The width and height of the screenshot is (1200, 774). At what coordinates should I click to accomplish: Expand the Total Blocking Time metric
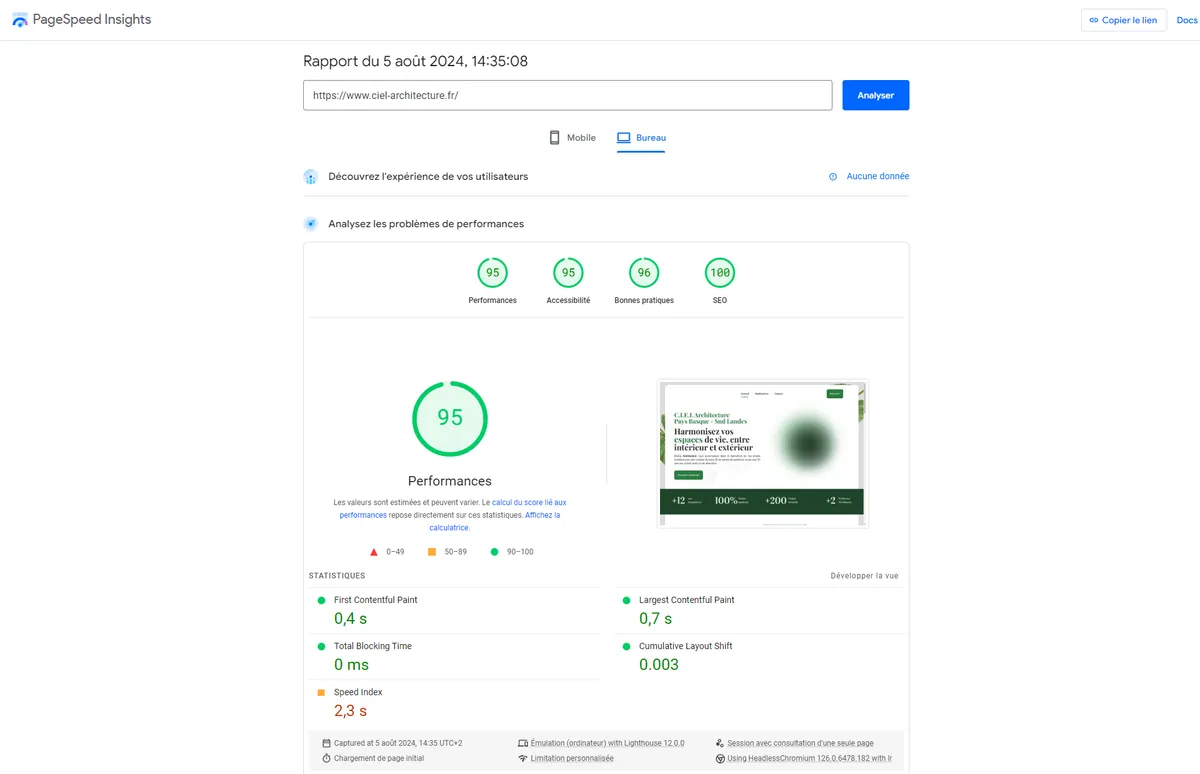[x=454, y=657]
